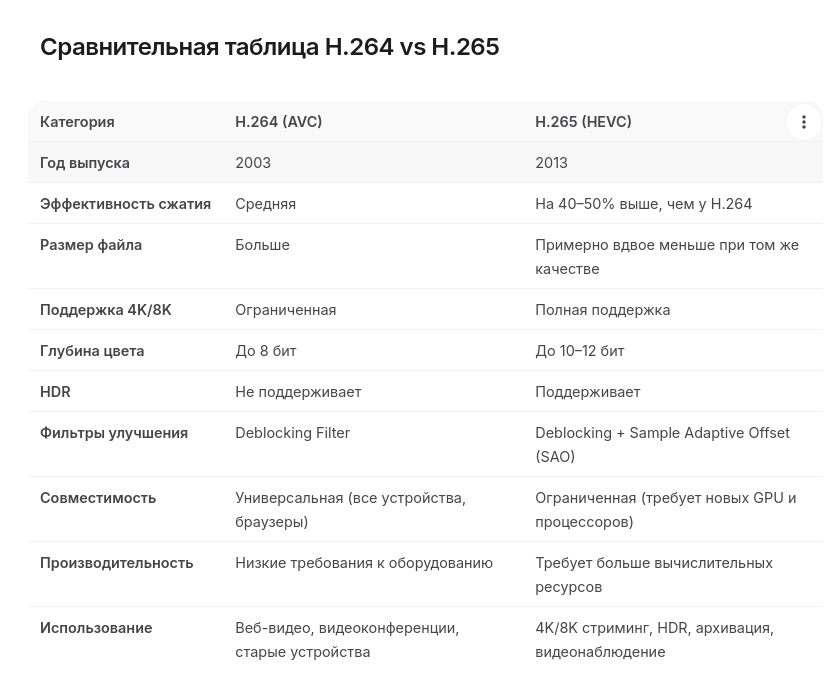Click the "Использование" row label
838x700 pixels.
point(96,628)
